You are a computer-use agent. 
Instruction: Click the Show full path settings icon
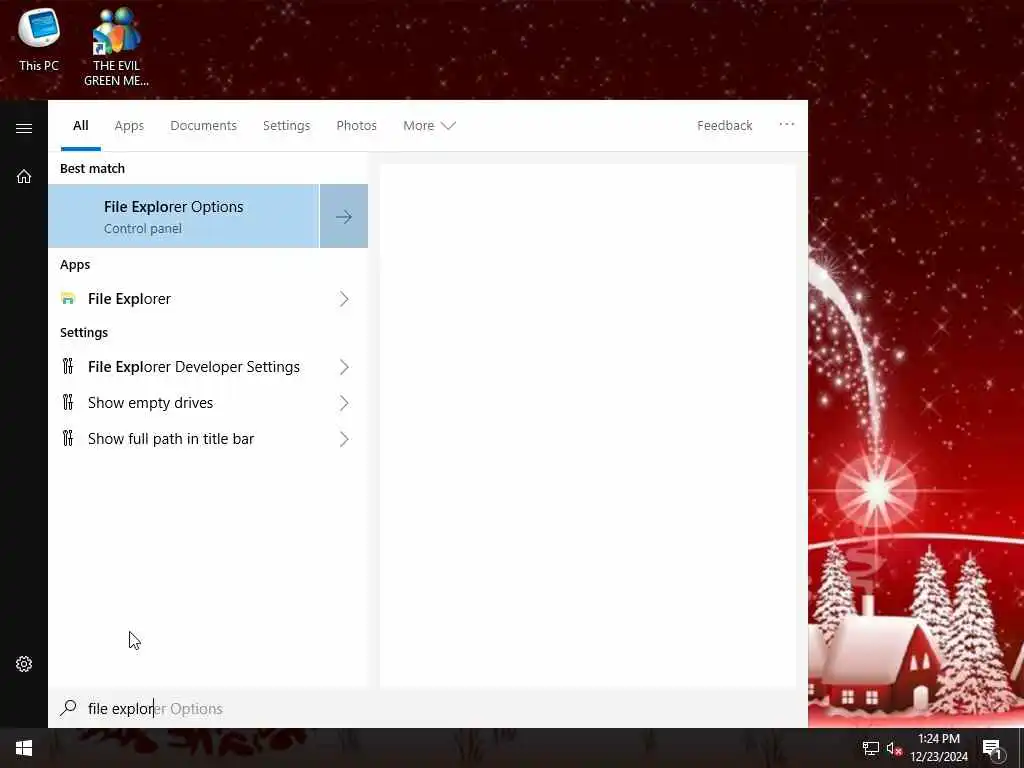point(68,438)
